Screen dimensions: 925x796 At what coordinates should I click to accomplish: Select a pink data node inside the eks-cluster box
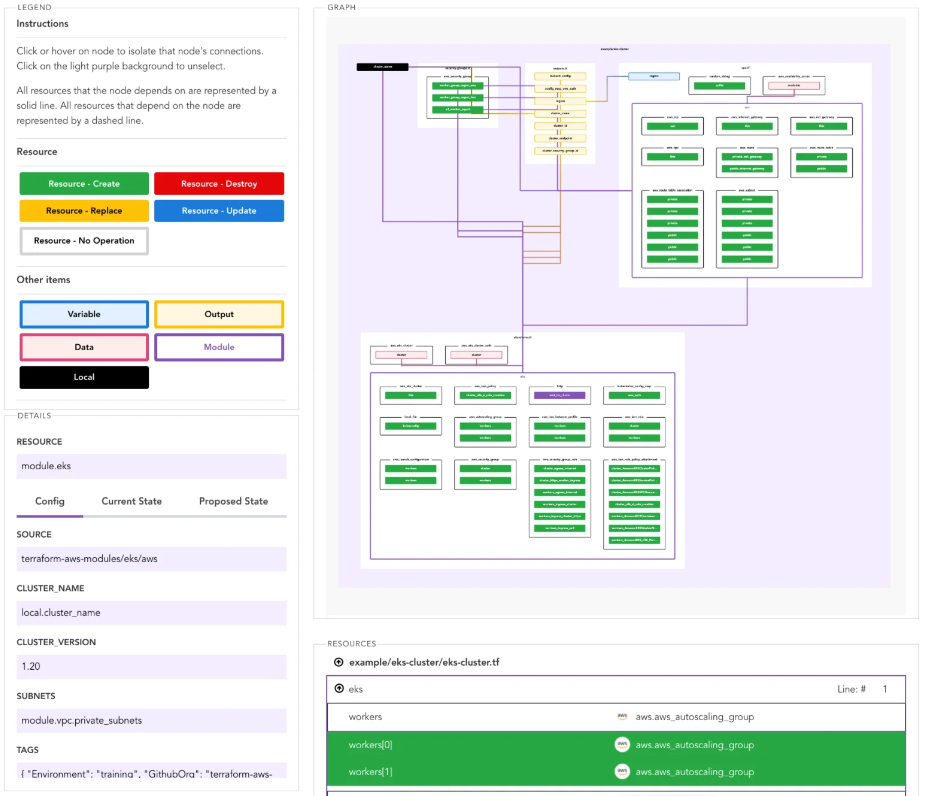401,355
